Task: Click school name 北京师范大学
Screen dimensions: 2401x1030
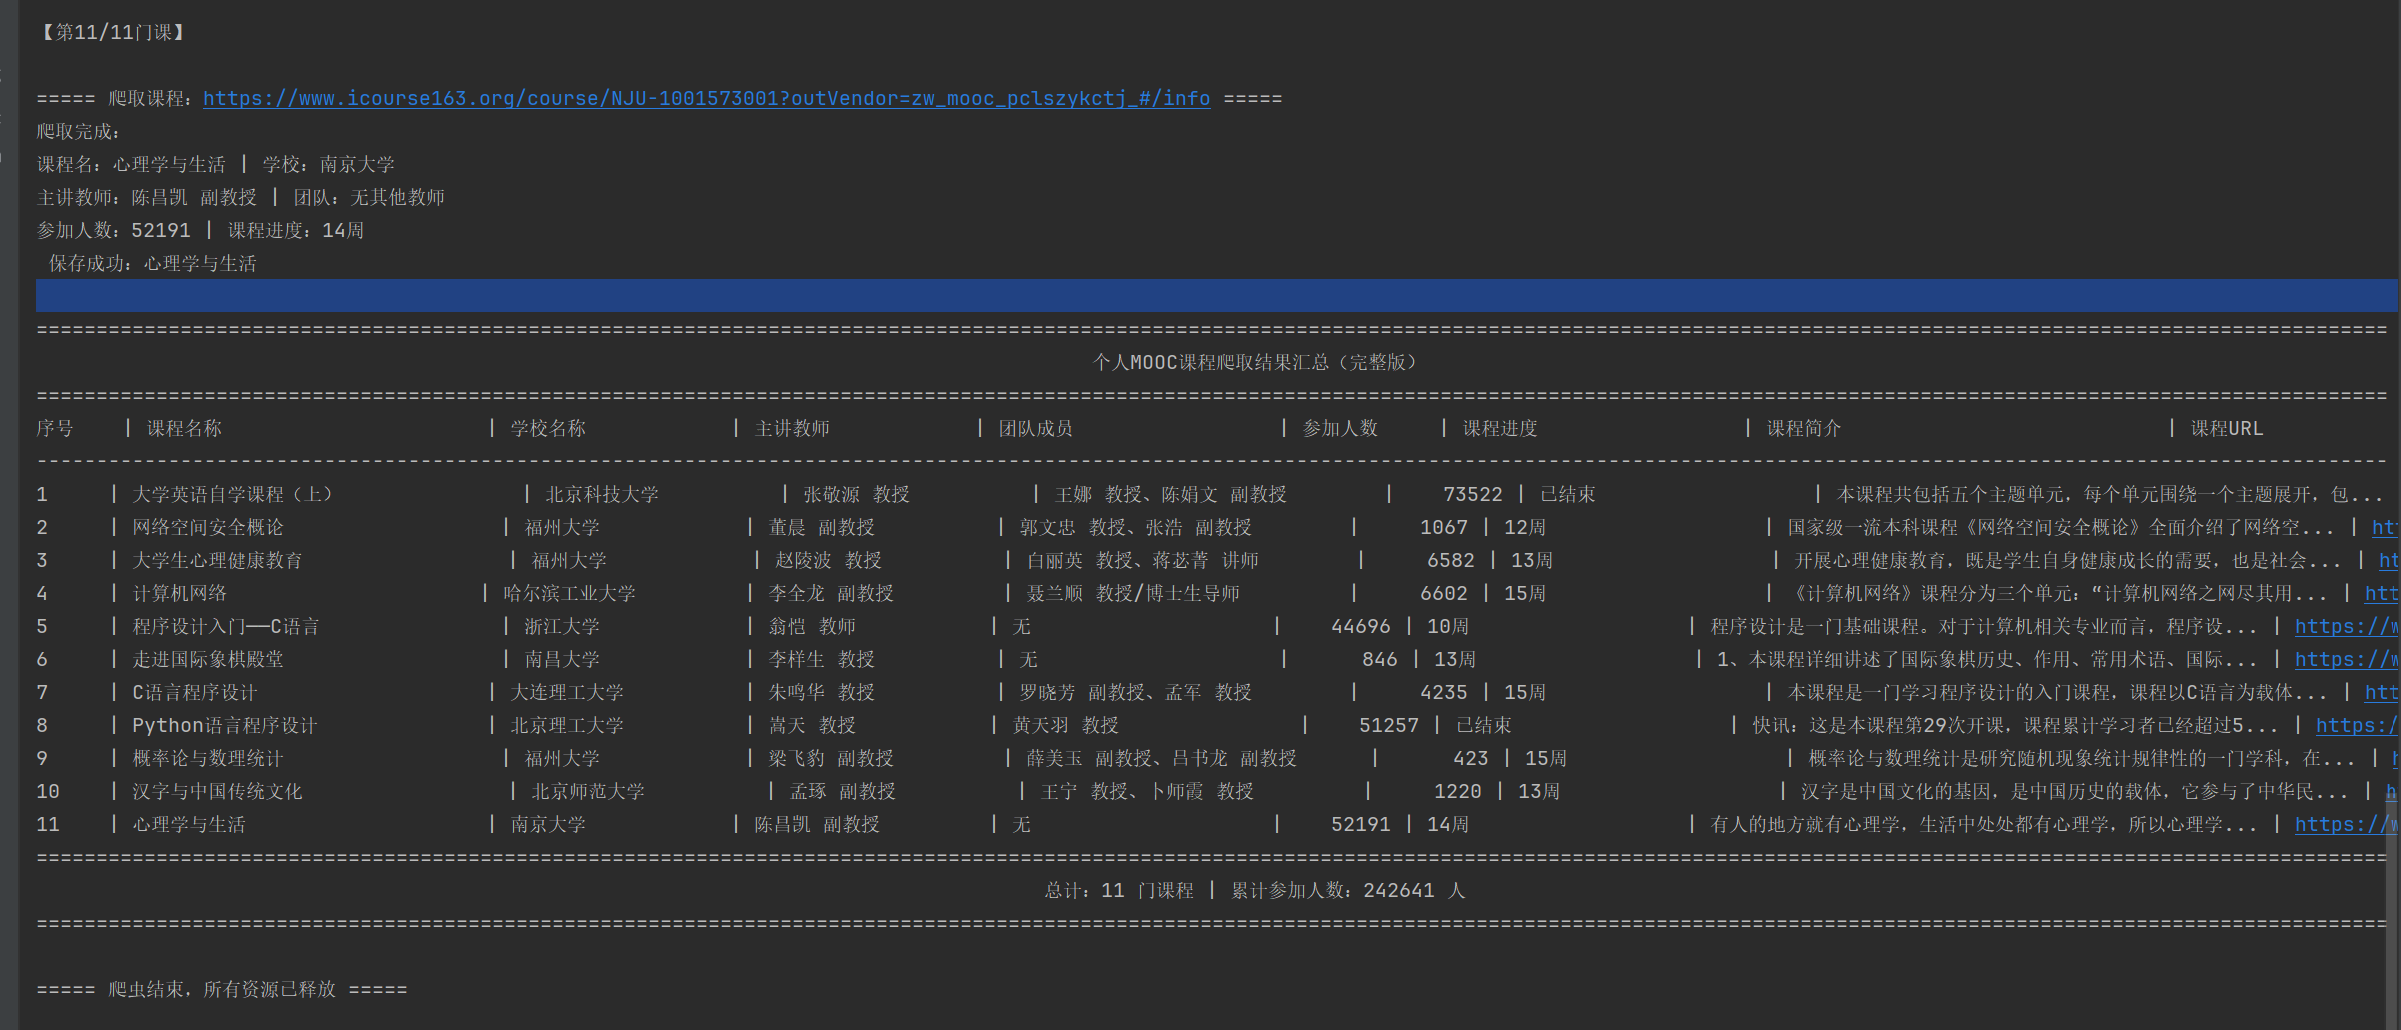Action: point(588,791)
